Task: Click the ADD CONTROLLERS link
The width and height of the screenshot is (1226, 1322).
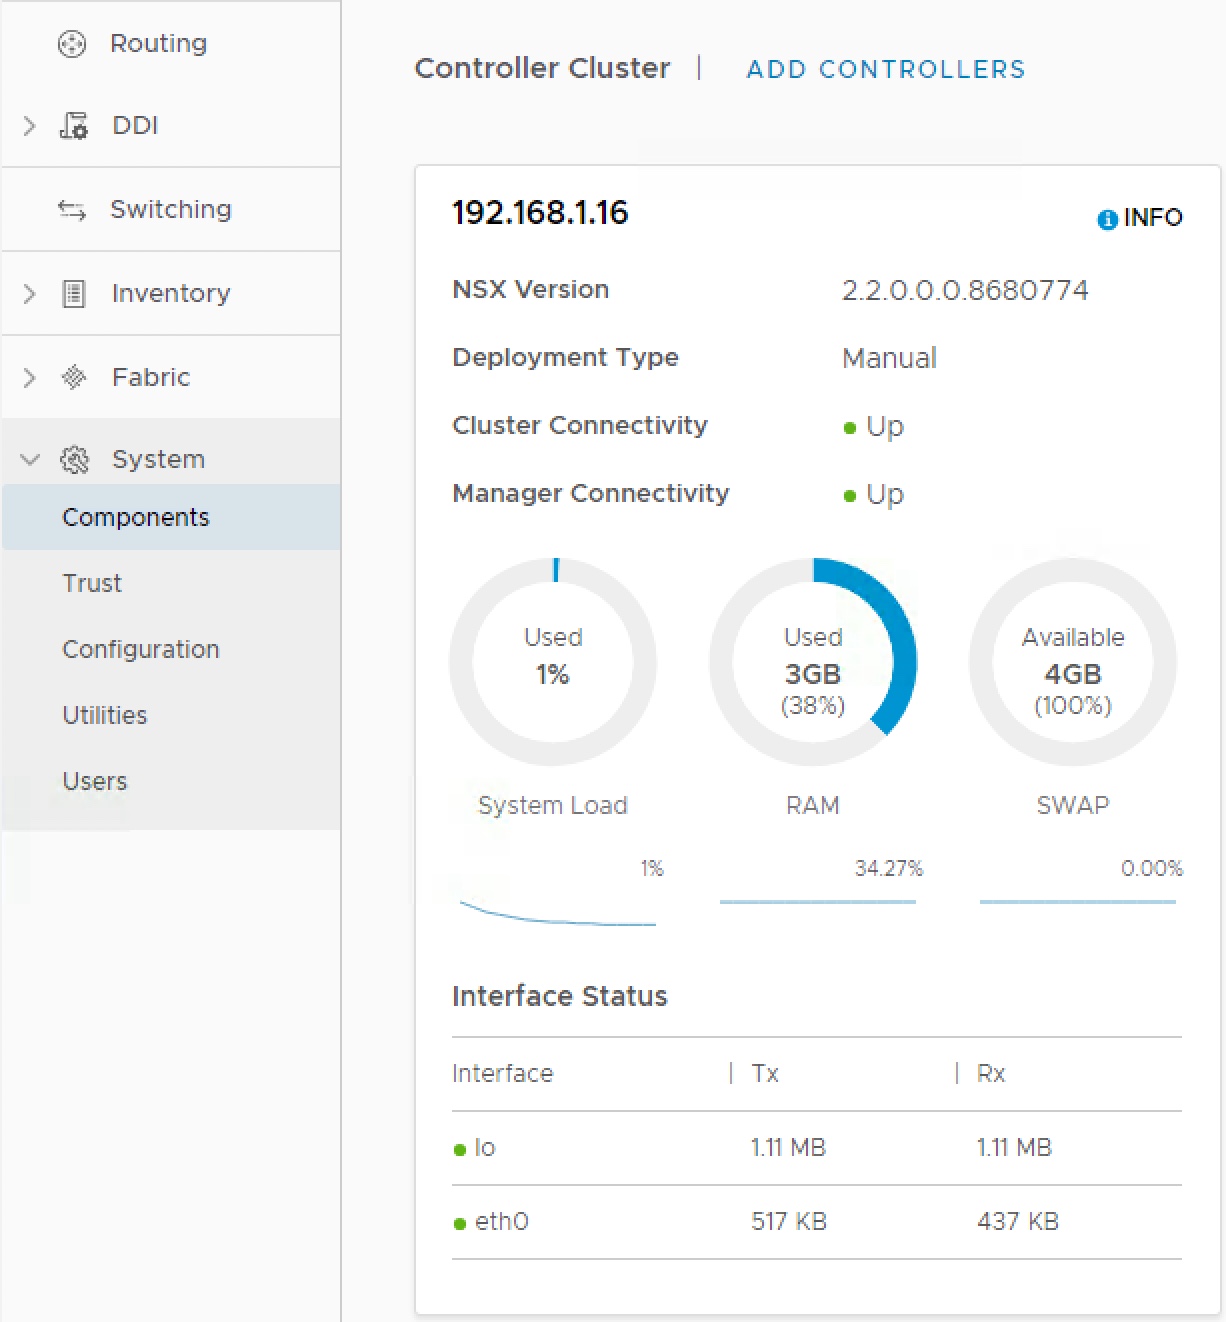Action: [x=884, y=68]
